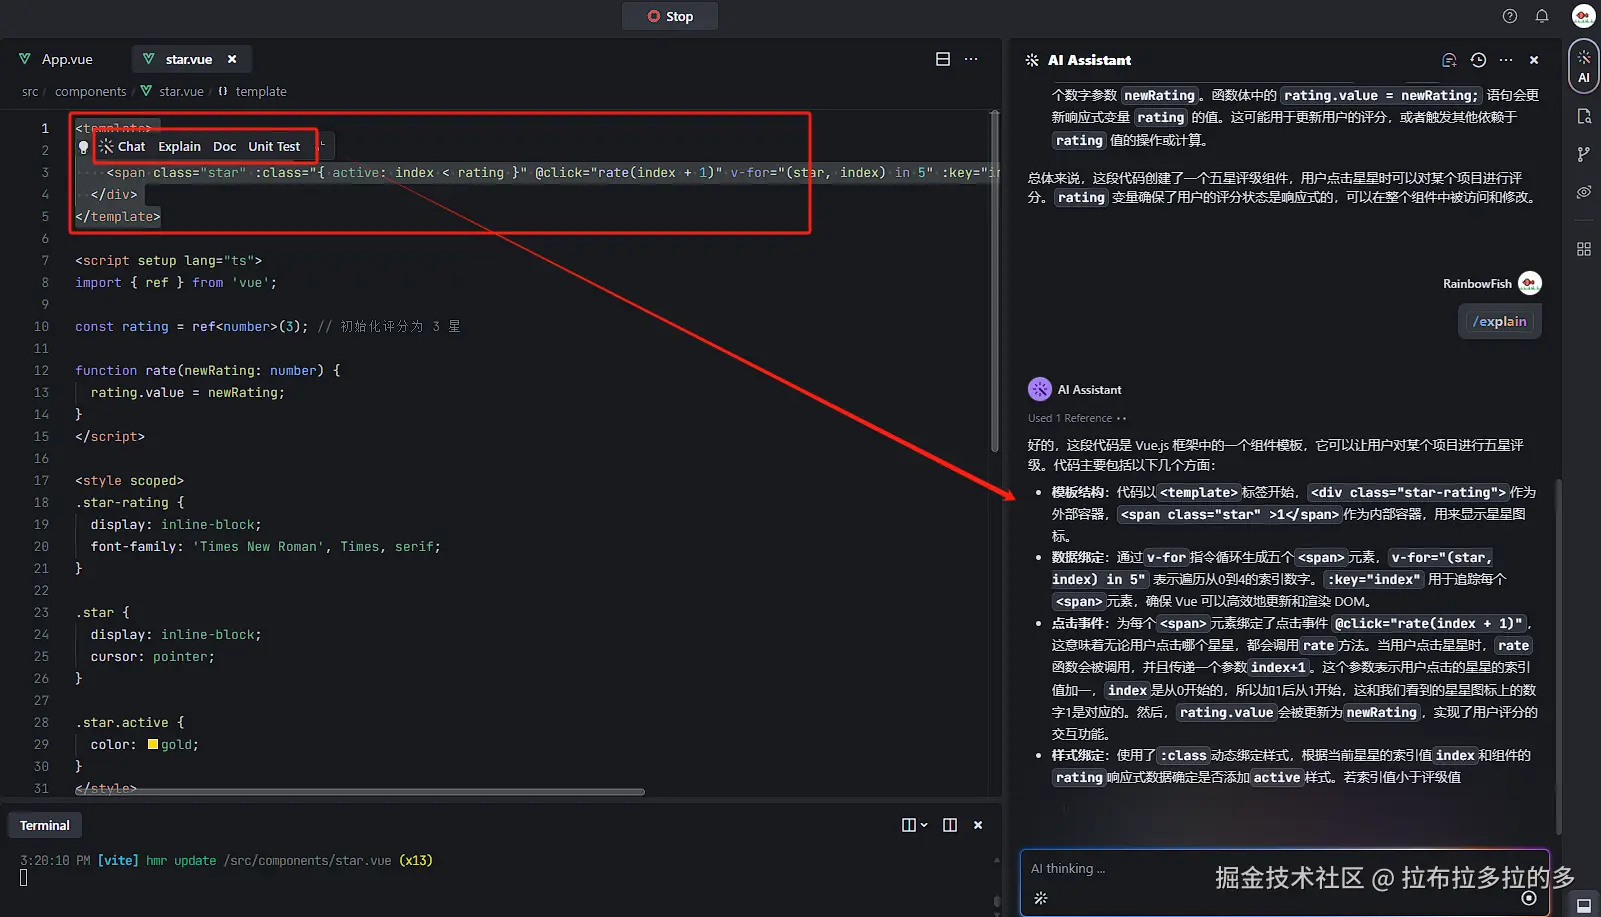Click the Vue icon on App.vue tab

tap(25, 59)
